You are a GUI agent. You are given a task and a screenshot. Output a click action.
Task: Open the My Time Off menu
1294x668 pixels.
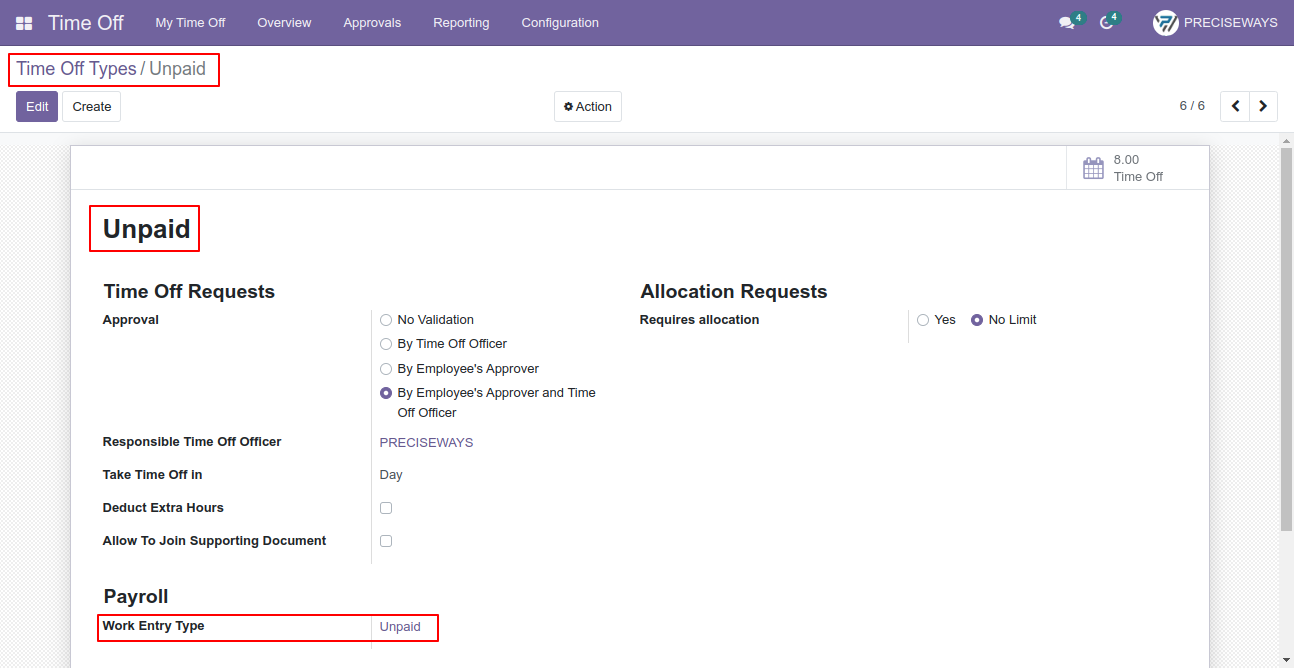(190, 23)
